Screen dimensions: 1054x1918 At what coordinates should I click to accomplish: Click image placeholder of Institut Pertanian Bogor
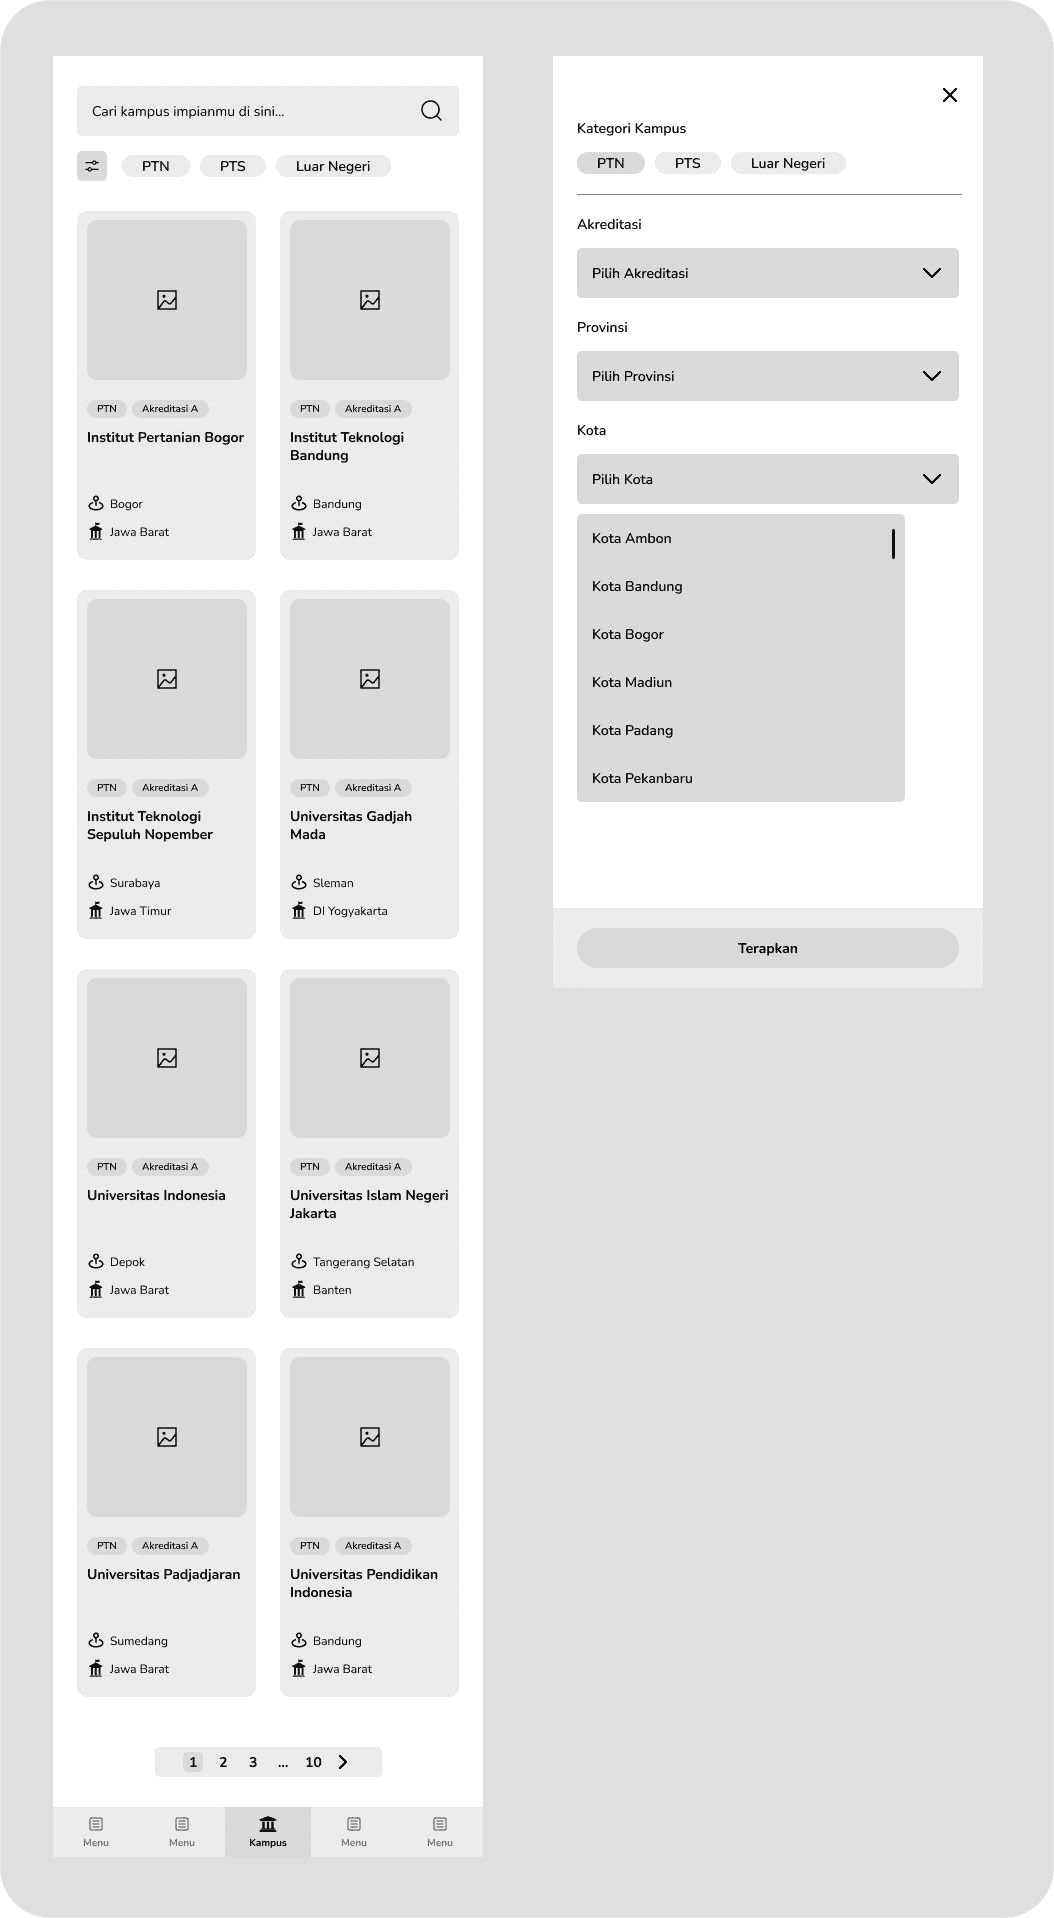[x=167, y=300]
